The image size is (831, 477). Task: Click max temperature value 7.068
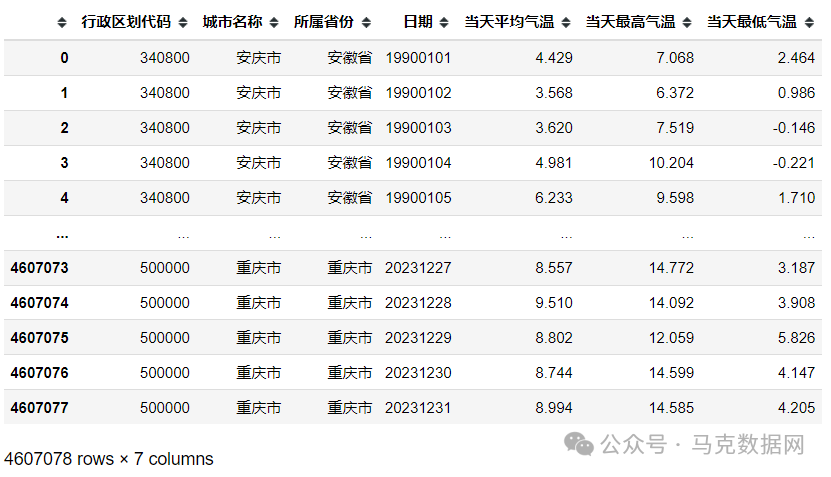coord(675,58)
